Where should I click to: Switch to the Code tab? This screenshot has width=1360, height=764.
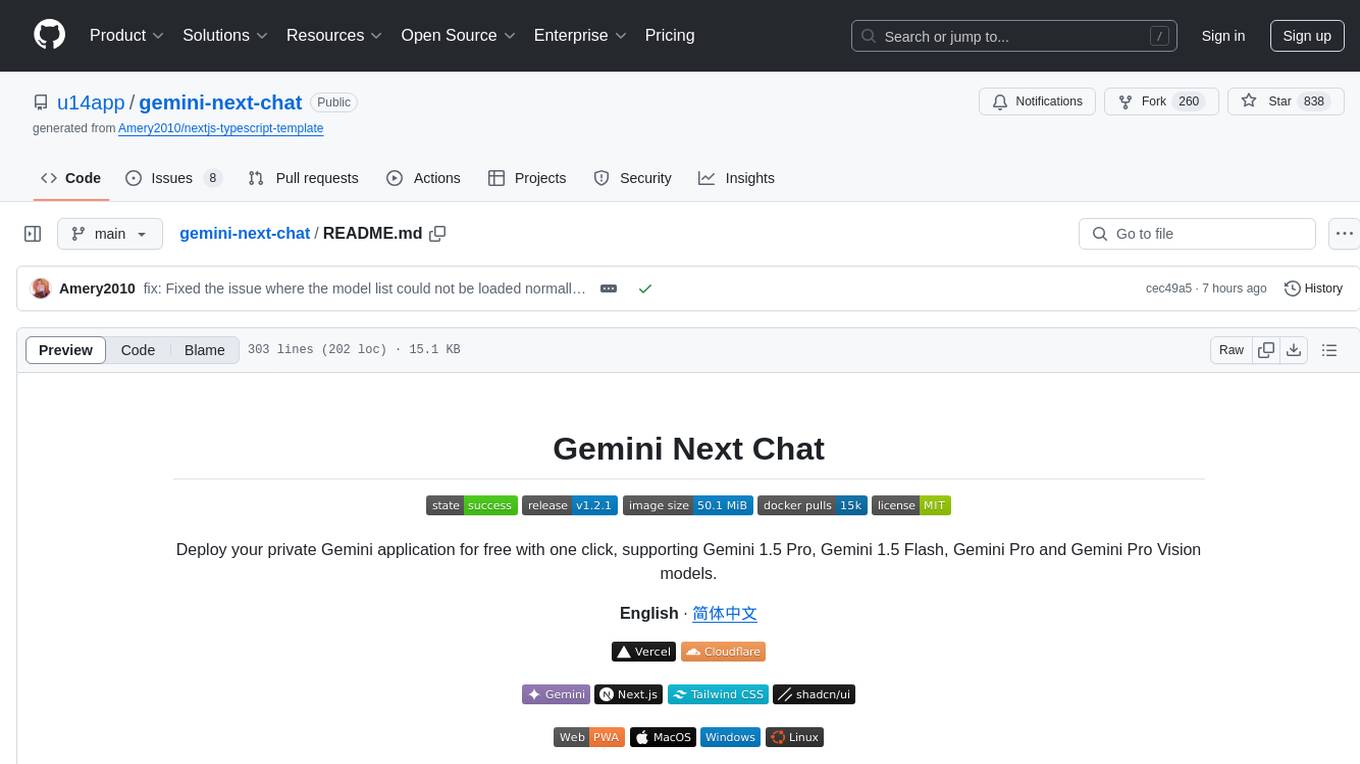71,178
